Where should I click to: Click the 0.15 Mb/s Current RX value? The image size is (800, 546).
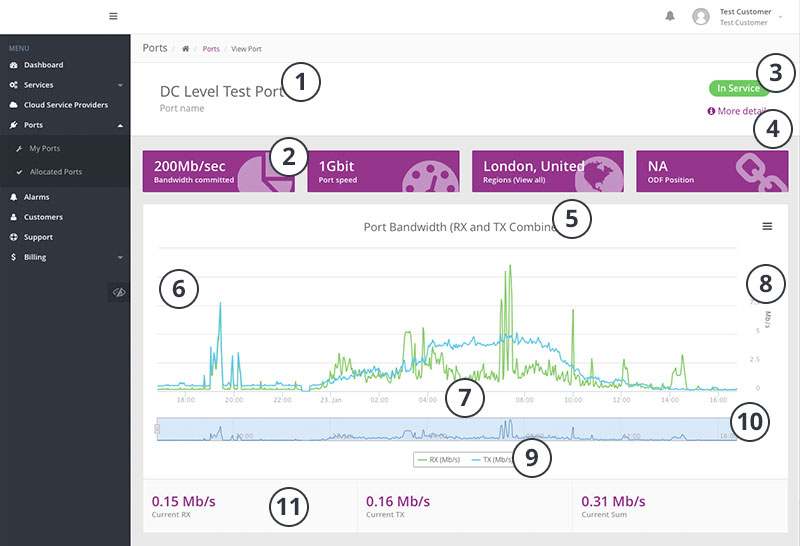(183, 502)
